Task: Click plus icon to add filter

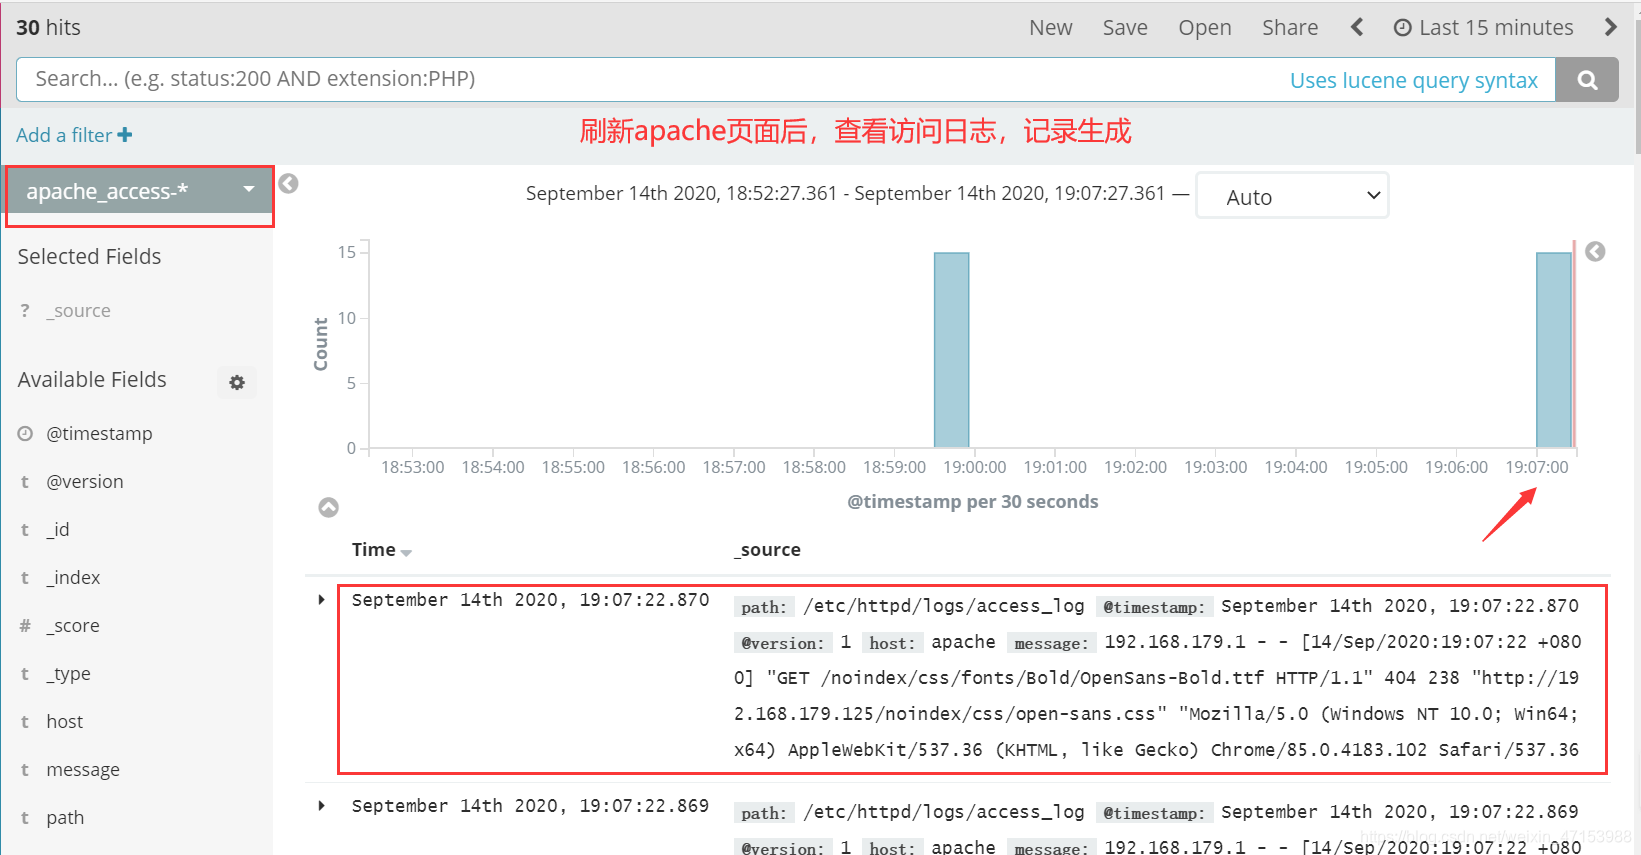Action: point(125,135)
